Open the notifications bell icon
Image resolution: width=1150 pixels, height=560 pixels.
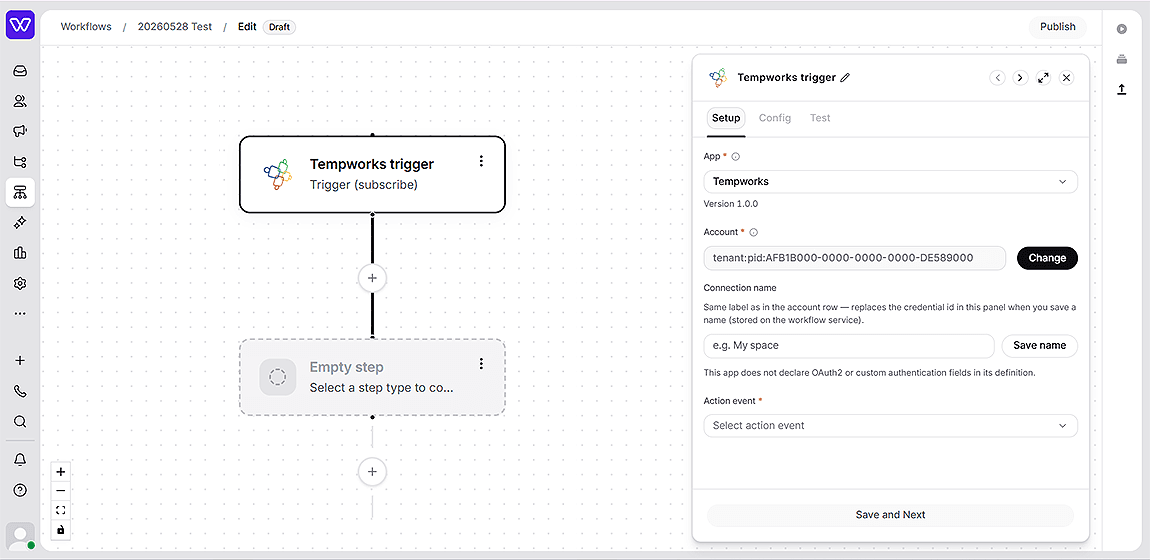coord(20,460)
